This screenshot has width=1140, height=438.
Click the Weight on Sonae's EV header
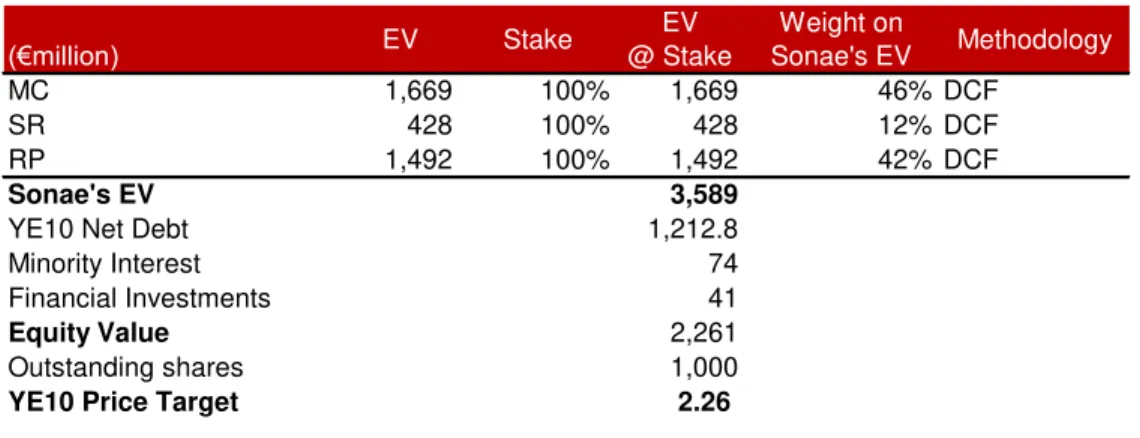click(x=840, y=39)
